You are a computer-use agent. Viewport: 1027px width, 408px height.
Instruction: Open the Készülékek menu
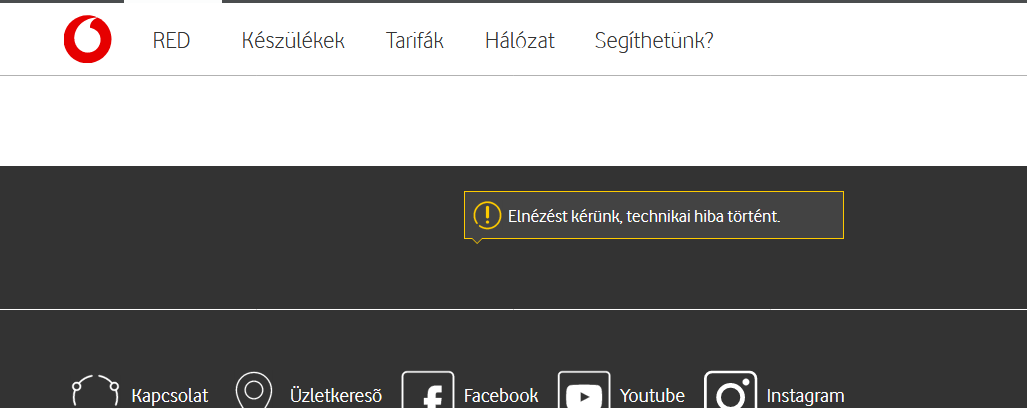[x=293, y=41]
